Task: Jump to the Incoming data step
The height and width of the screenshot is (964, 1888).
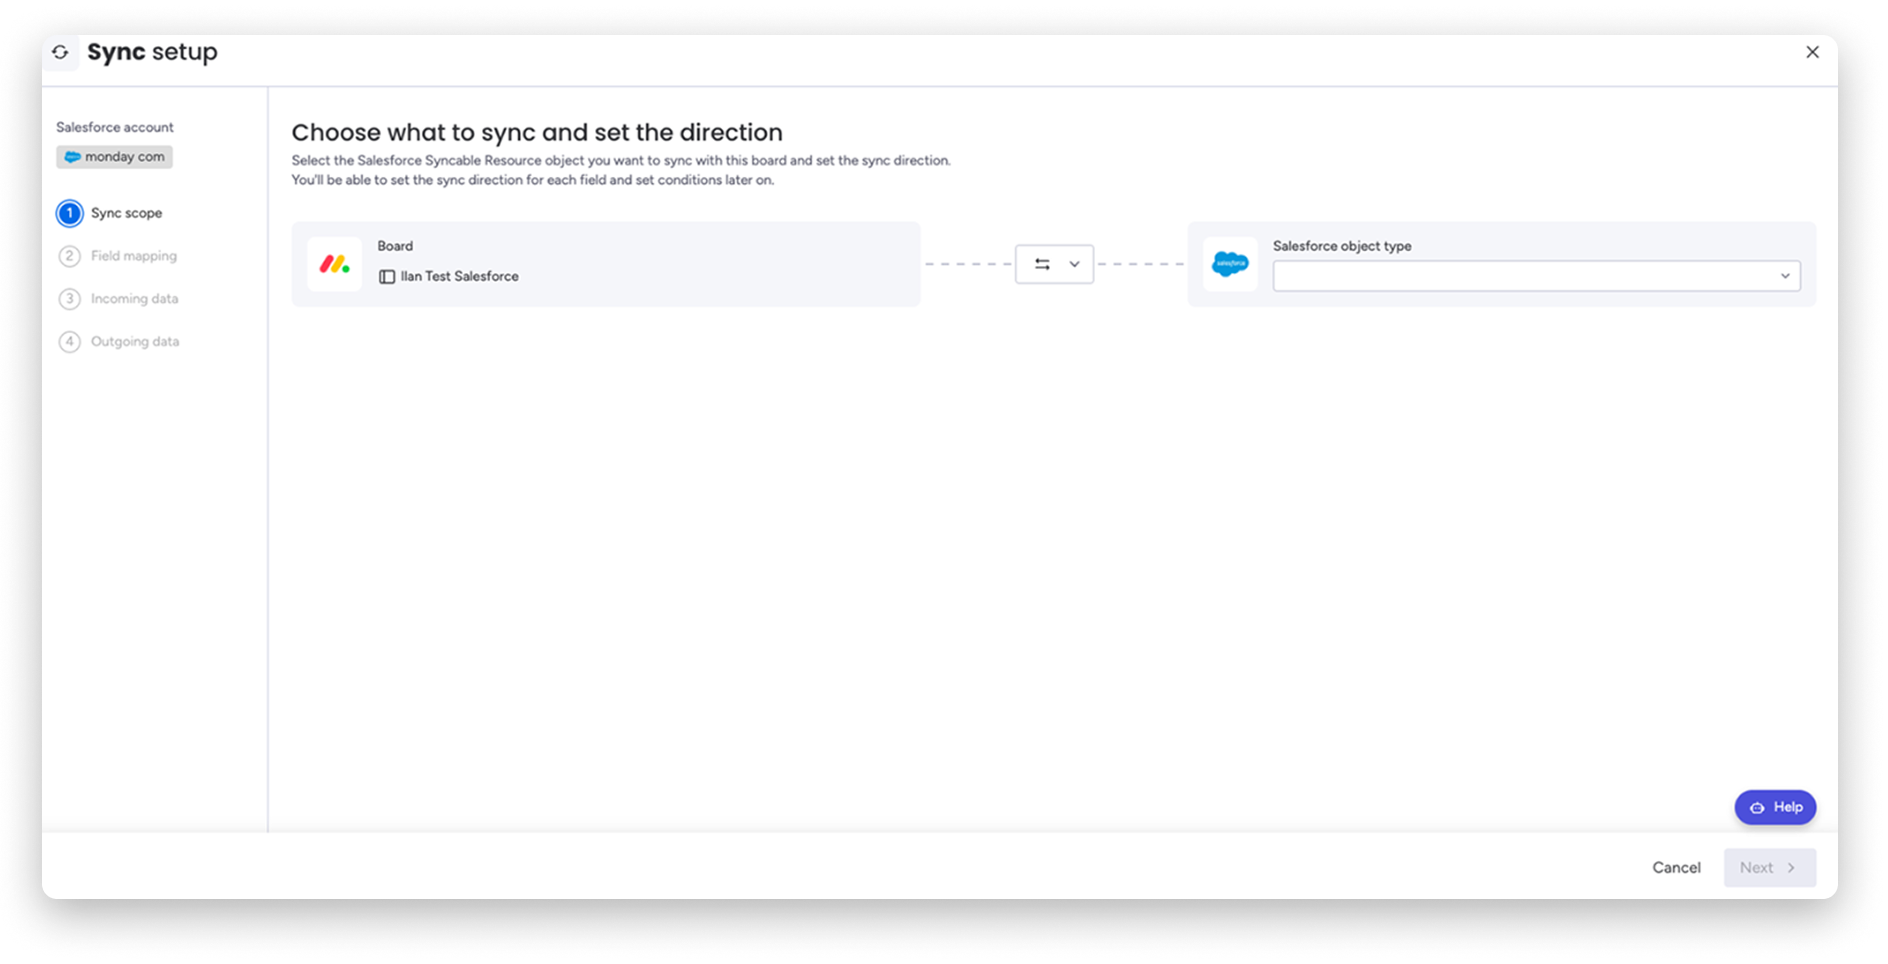Action: (134, 299)
